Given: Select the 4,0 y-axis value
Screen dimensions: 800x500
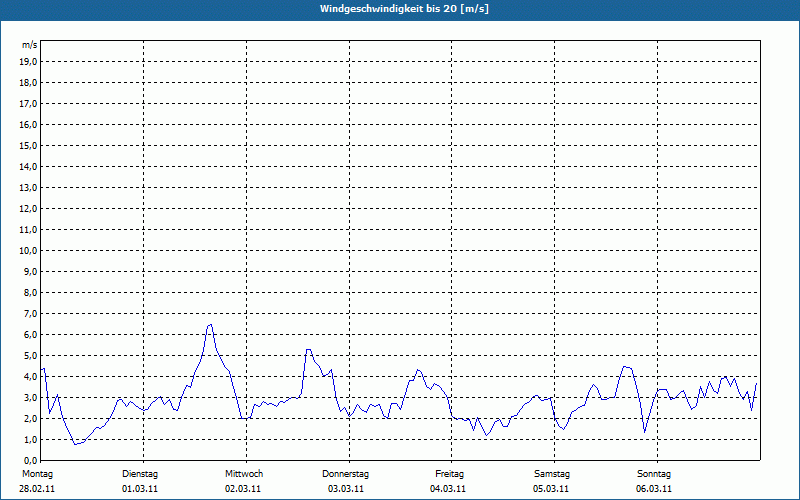Looking at the screenshot, I should tap(31, 377).
